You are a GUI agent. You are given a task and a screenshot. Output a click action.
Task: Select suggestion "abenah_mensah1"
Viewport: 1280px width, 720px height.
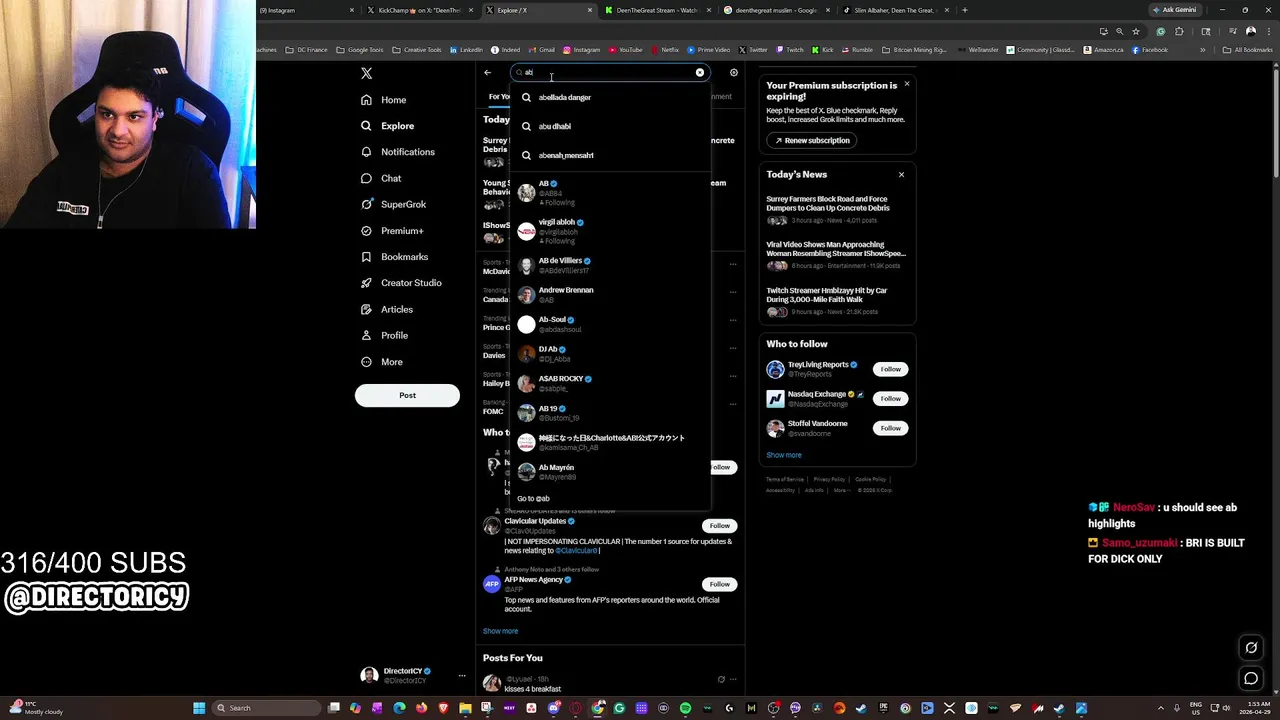coord(610,155)
